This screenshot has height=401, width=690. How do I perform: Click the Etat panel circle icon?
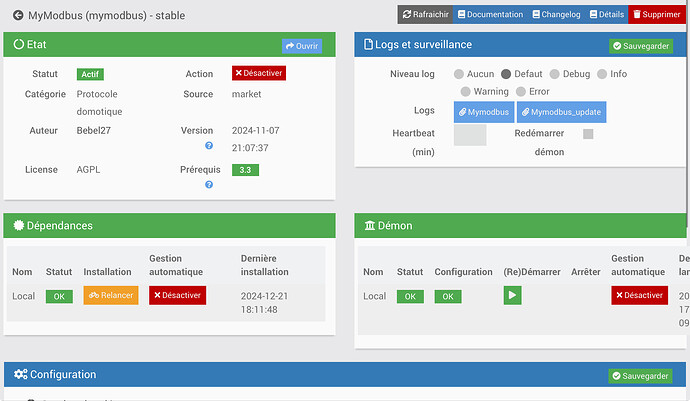(x=18, y=44)
